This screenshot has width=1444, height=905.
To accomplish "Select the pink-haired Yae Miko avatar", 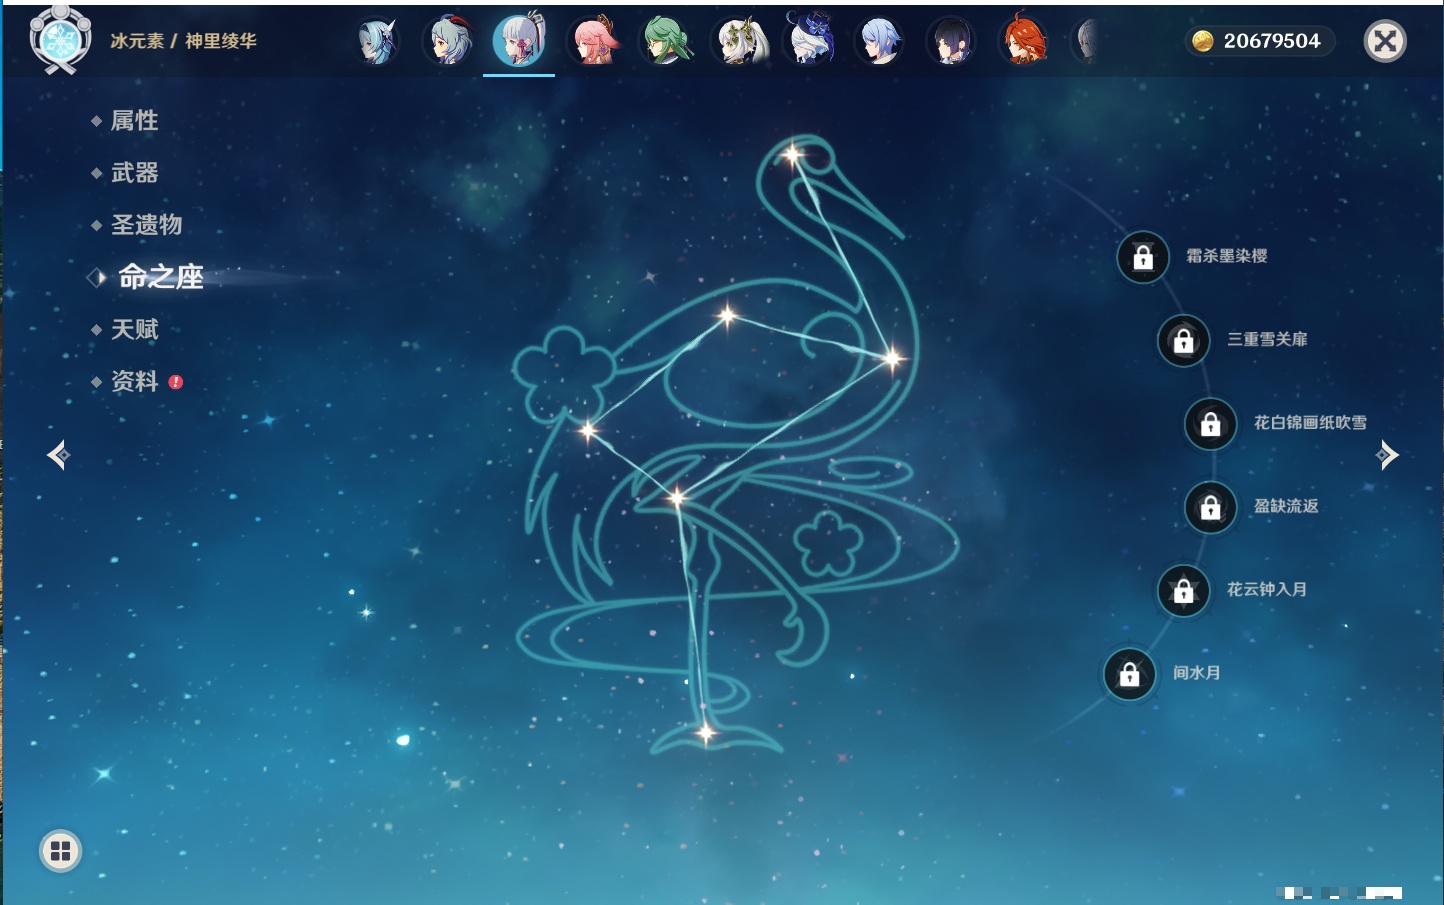I will point(593,42).
